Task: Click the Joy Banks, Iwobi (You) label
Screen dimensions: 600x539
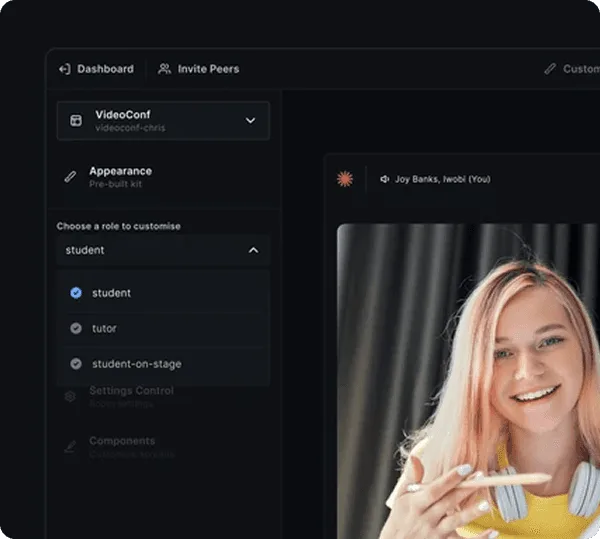Action: pyautogui.click(x=442, y=179)
